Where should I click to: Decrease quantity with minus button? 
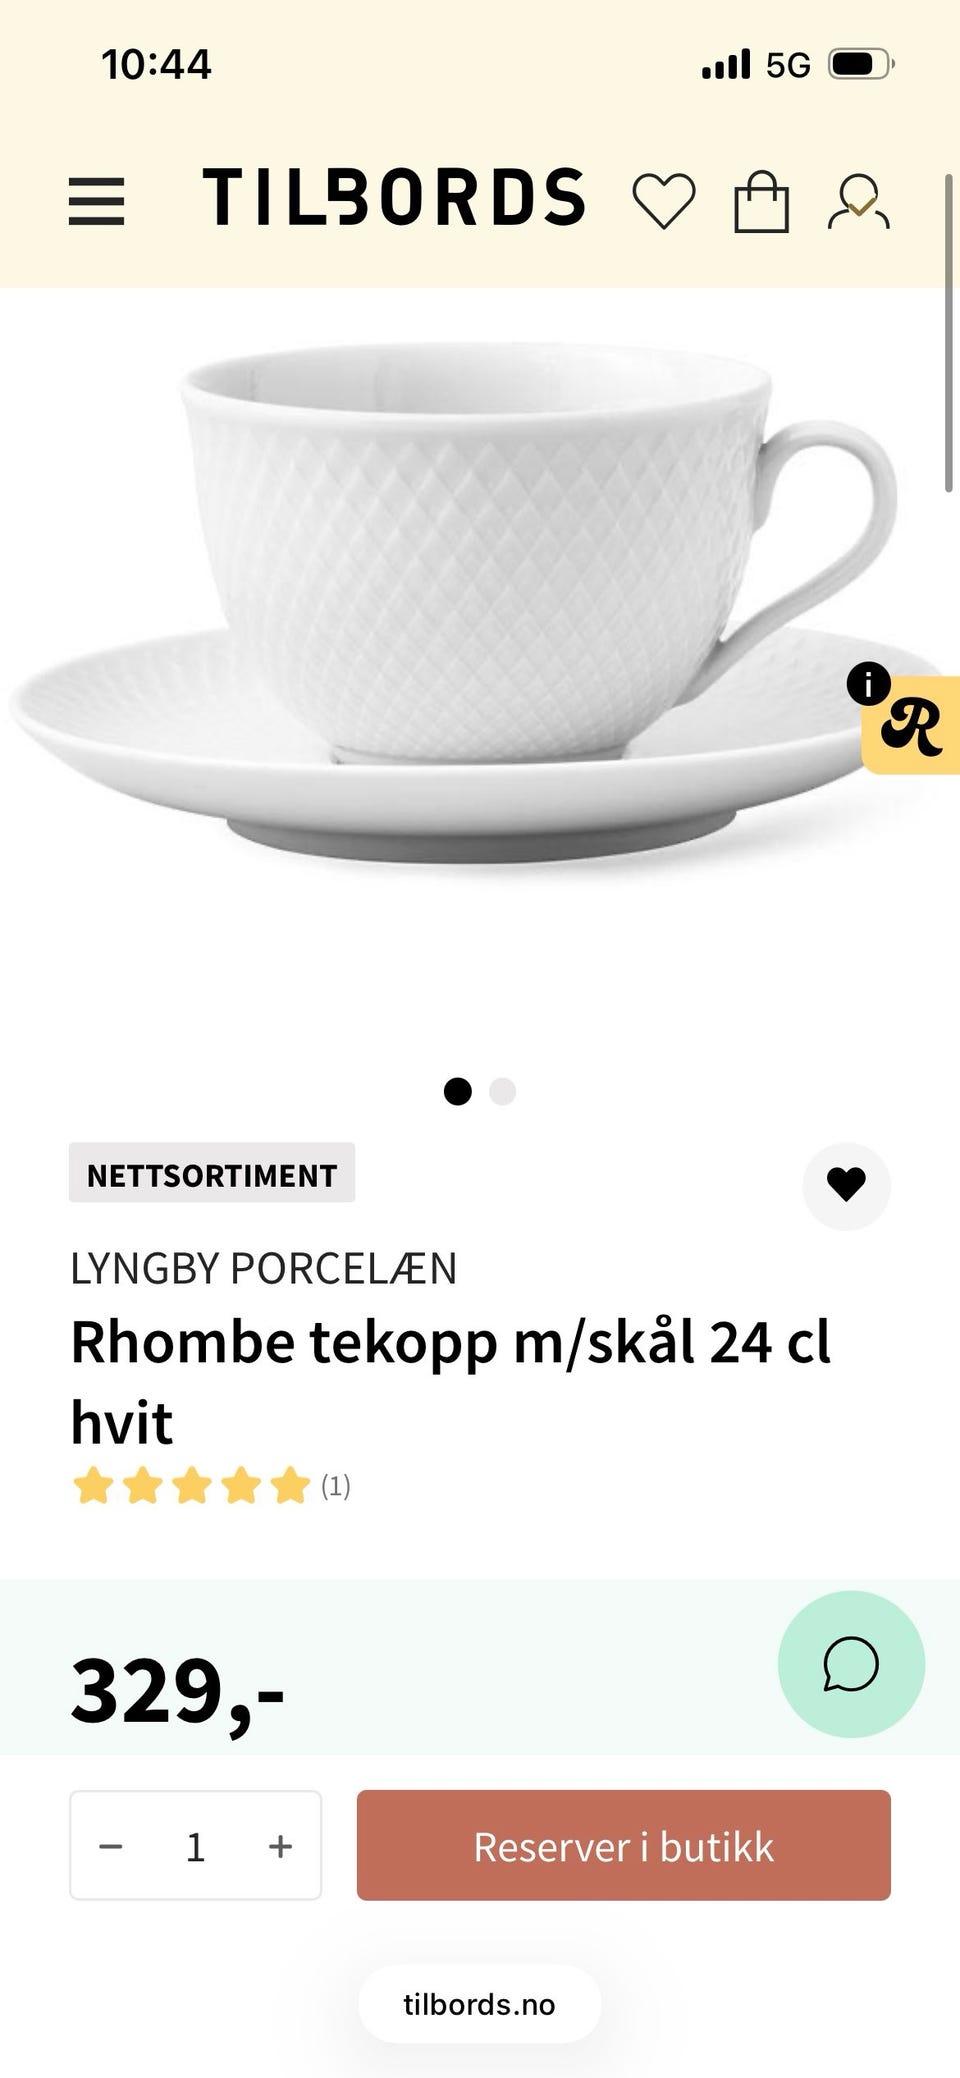pos(111,1846)
